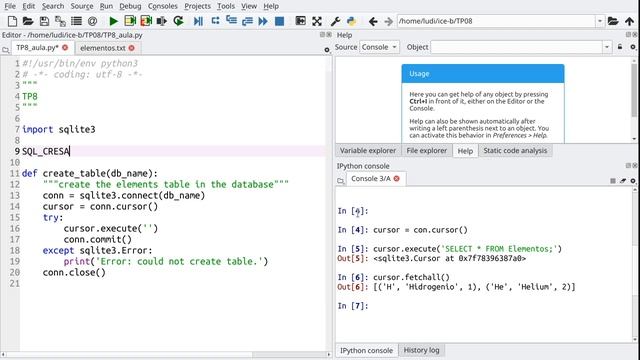640x360 pixels.
Task: Open the Debug menu
Action: [x=130, y=6]
